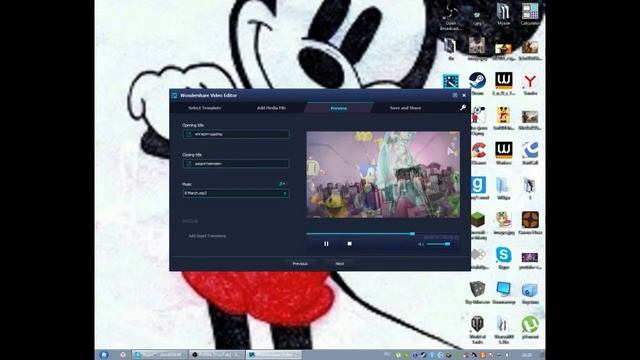Screen dimensions: 640x360
Task: Select the Yandex browser desktop icon
Action: [x=530, y=83]
